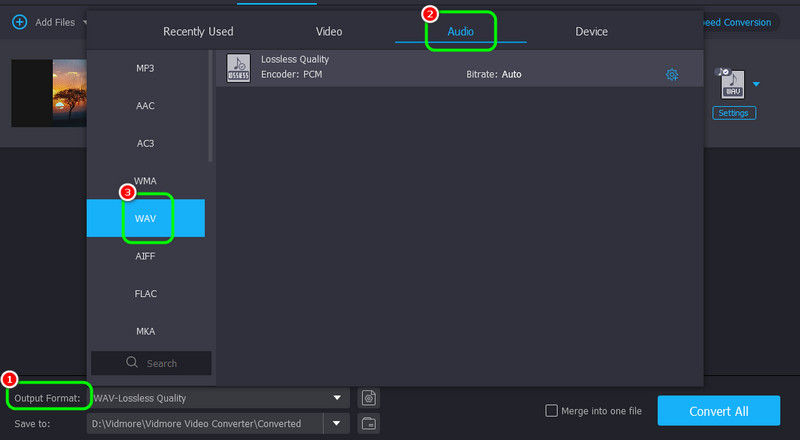Switch to the Recently Used tab
This screenshot has width=800, height=440.
click(198, 32)
